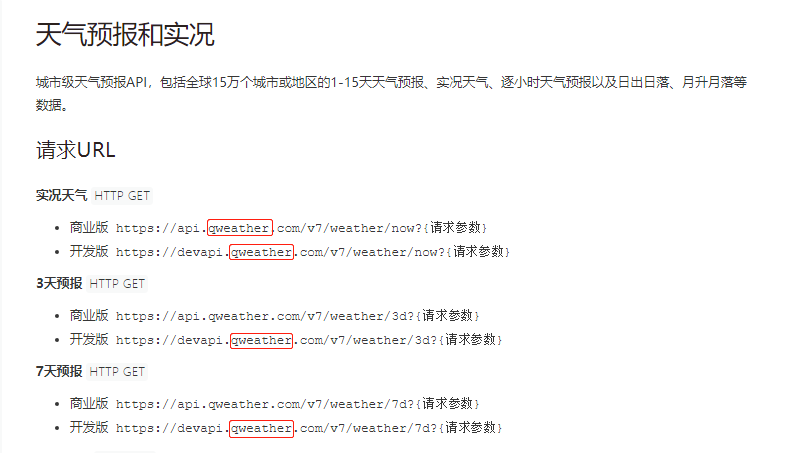Click the 商业版 weather/3d API URL
The image size is (808, 453).
coord(298,316)
